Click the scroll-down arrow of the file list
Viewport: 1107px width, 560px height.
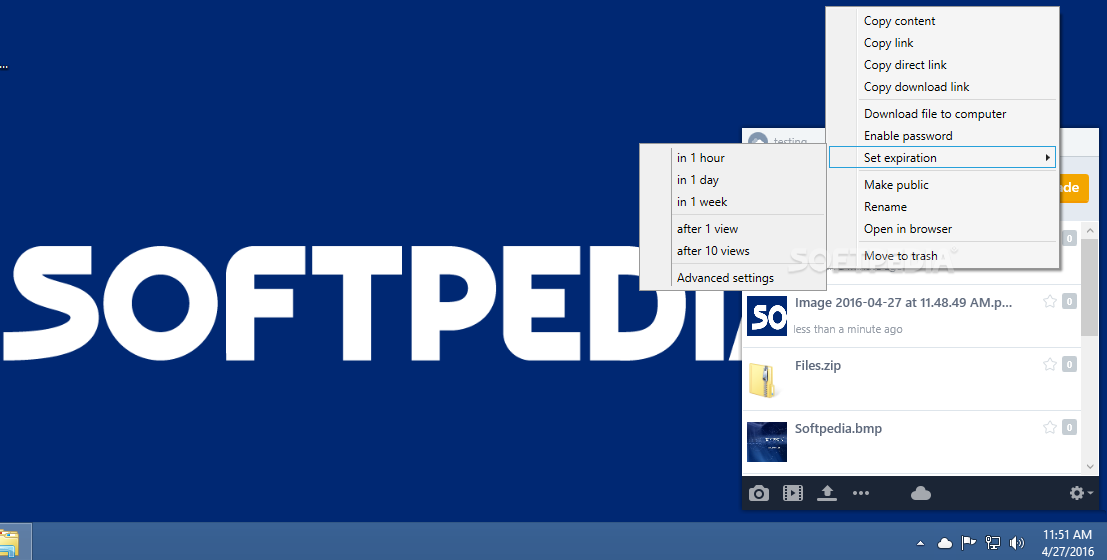click(x=1090, y=466)
